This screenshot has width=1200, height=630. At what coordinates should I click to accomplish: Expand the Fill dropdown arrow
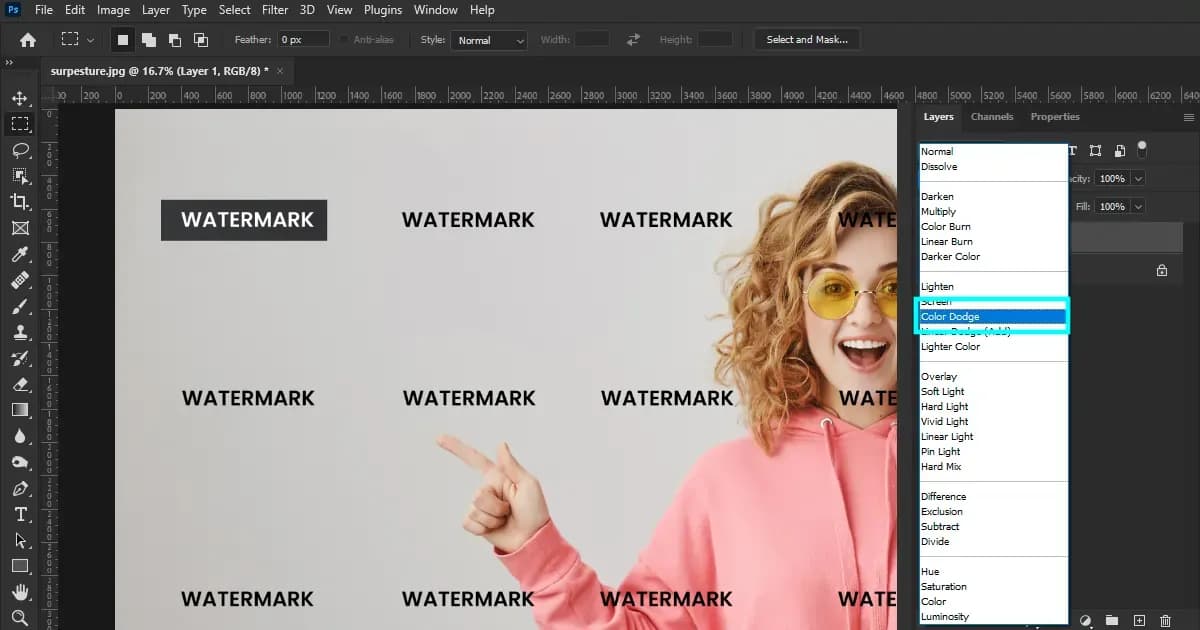[x=1139, y=206]
